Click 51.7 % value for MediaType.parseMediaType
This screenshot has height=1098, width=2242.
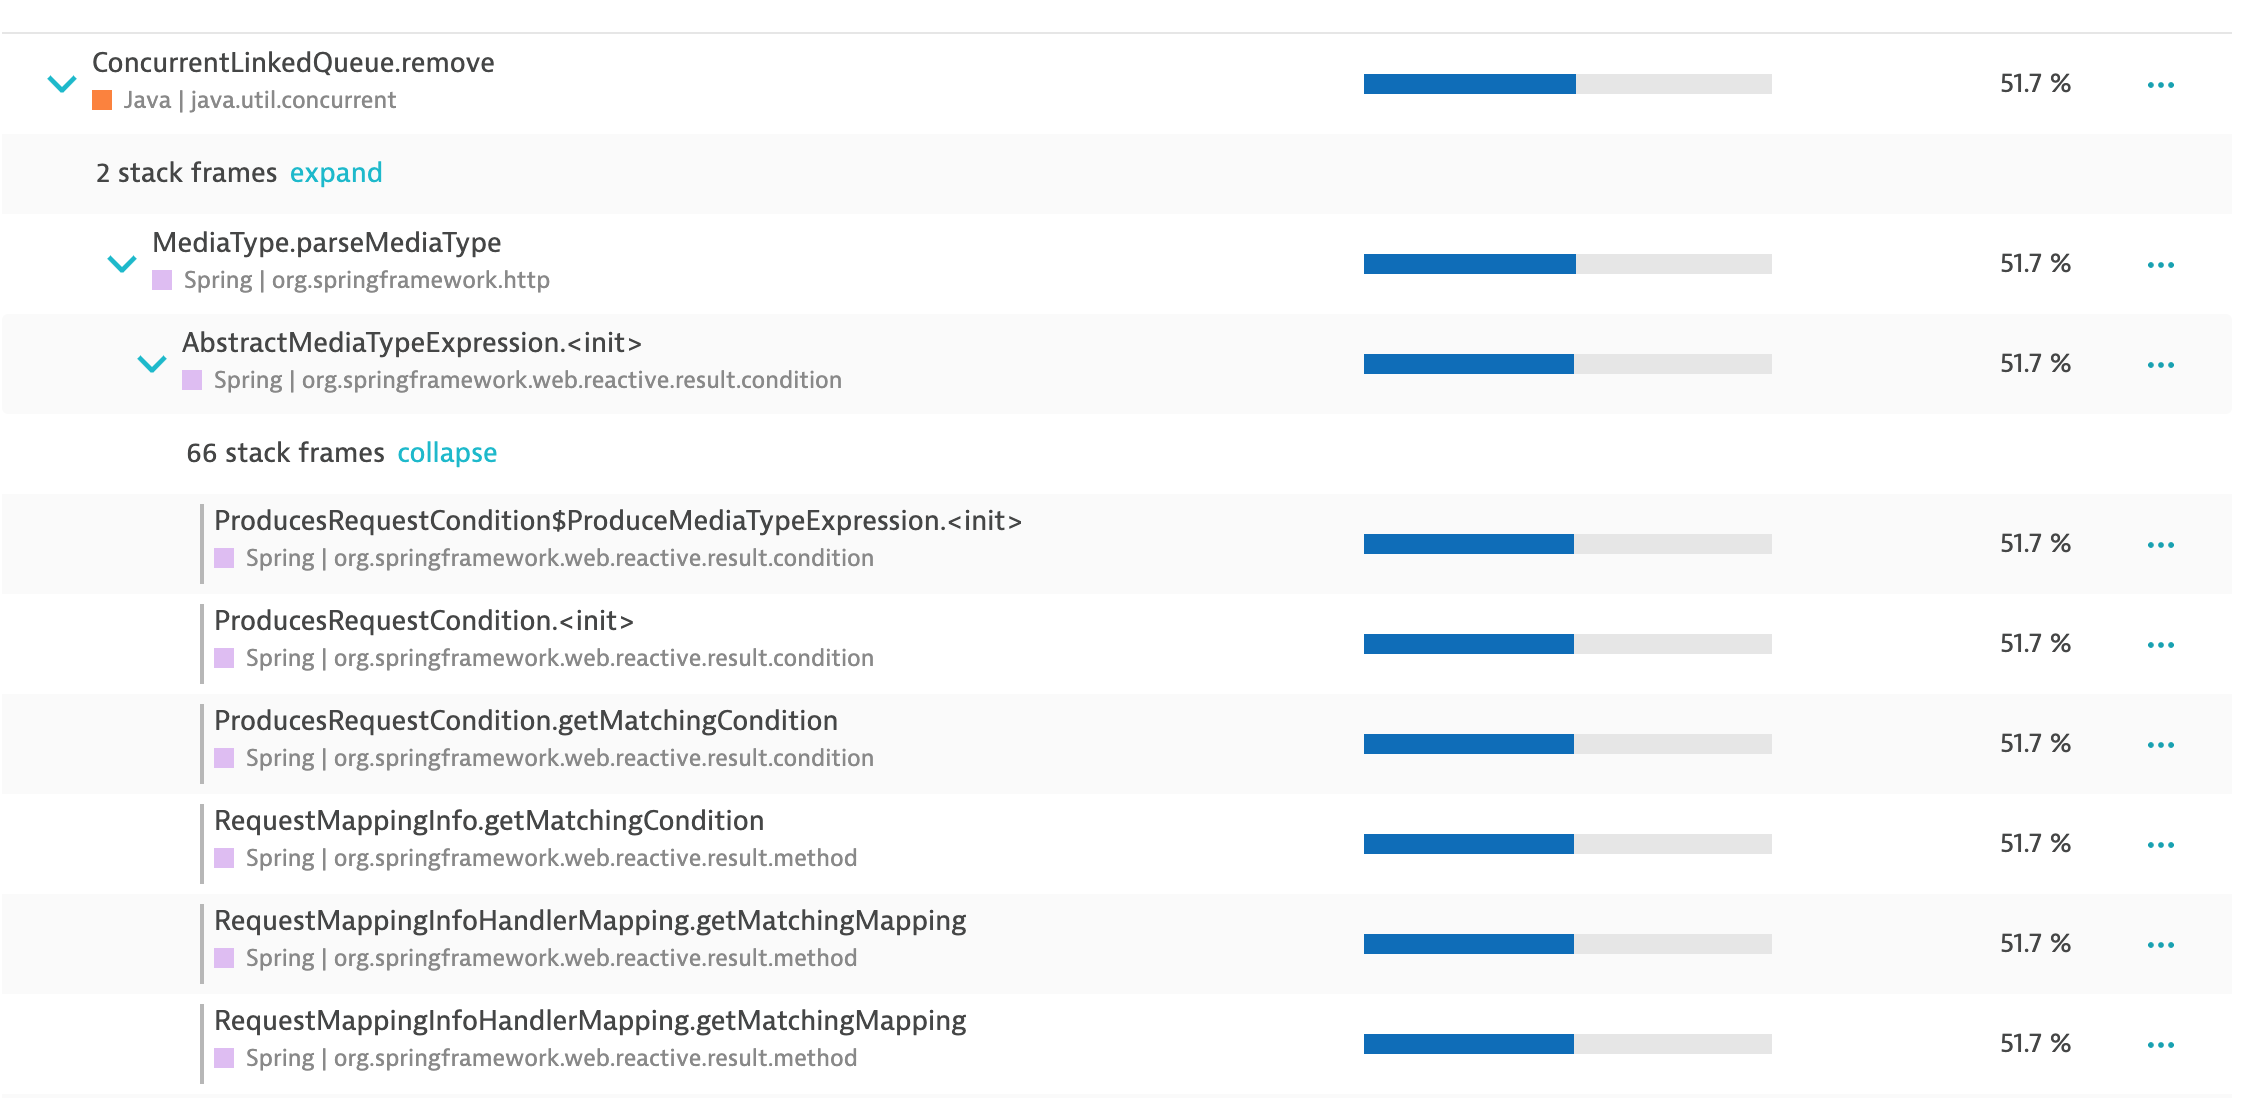pyautogui.click(x=2035, y=264)
